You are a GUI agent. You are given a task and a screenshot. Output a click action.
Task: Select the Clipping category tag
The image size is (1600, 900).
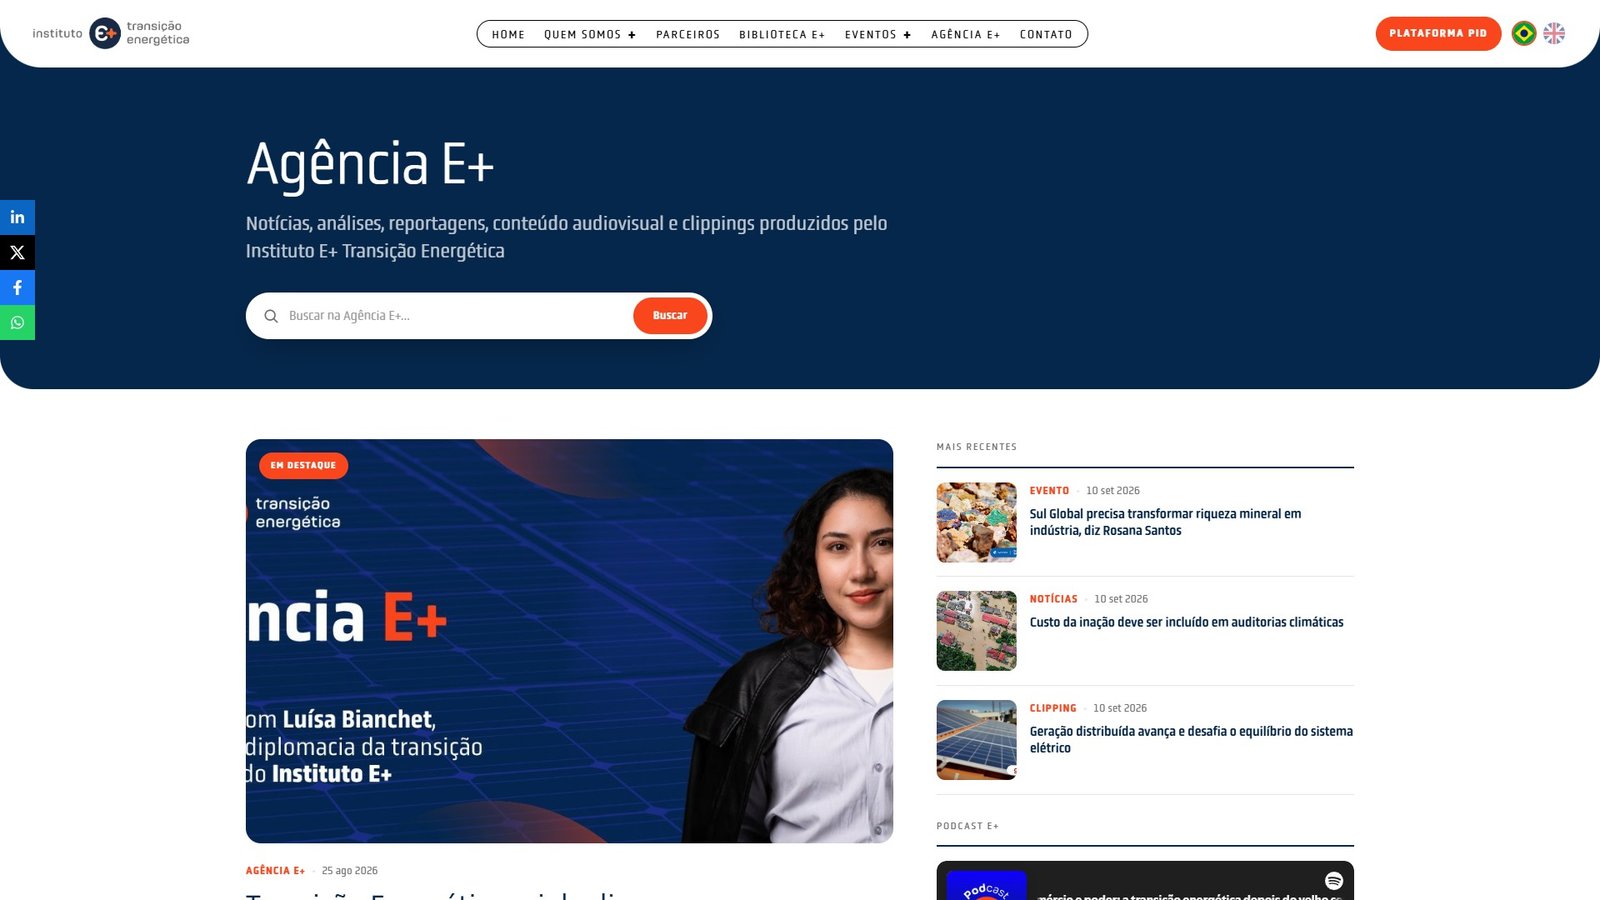click(1053, 708)
